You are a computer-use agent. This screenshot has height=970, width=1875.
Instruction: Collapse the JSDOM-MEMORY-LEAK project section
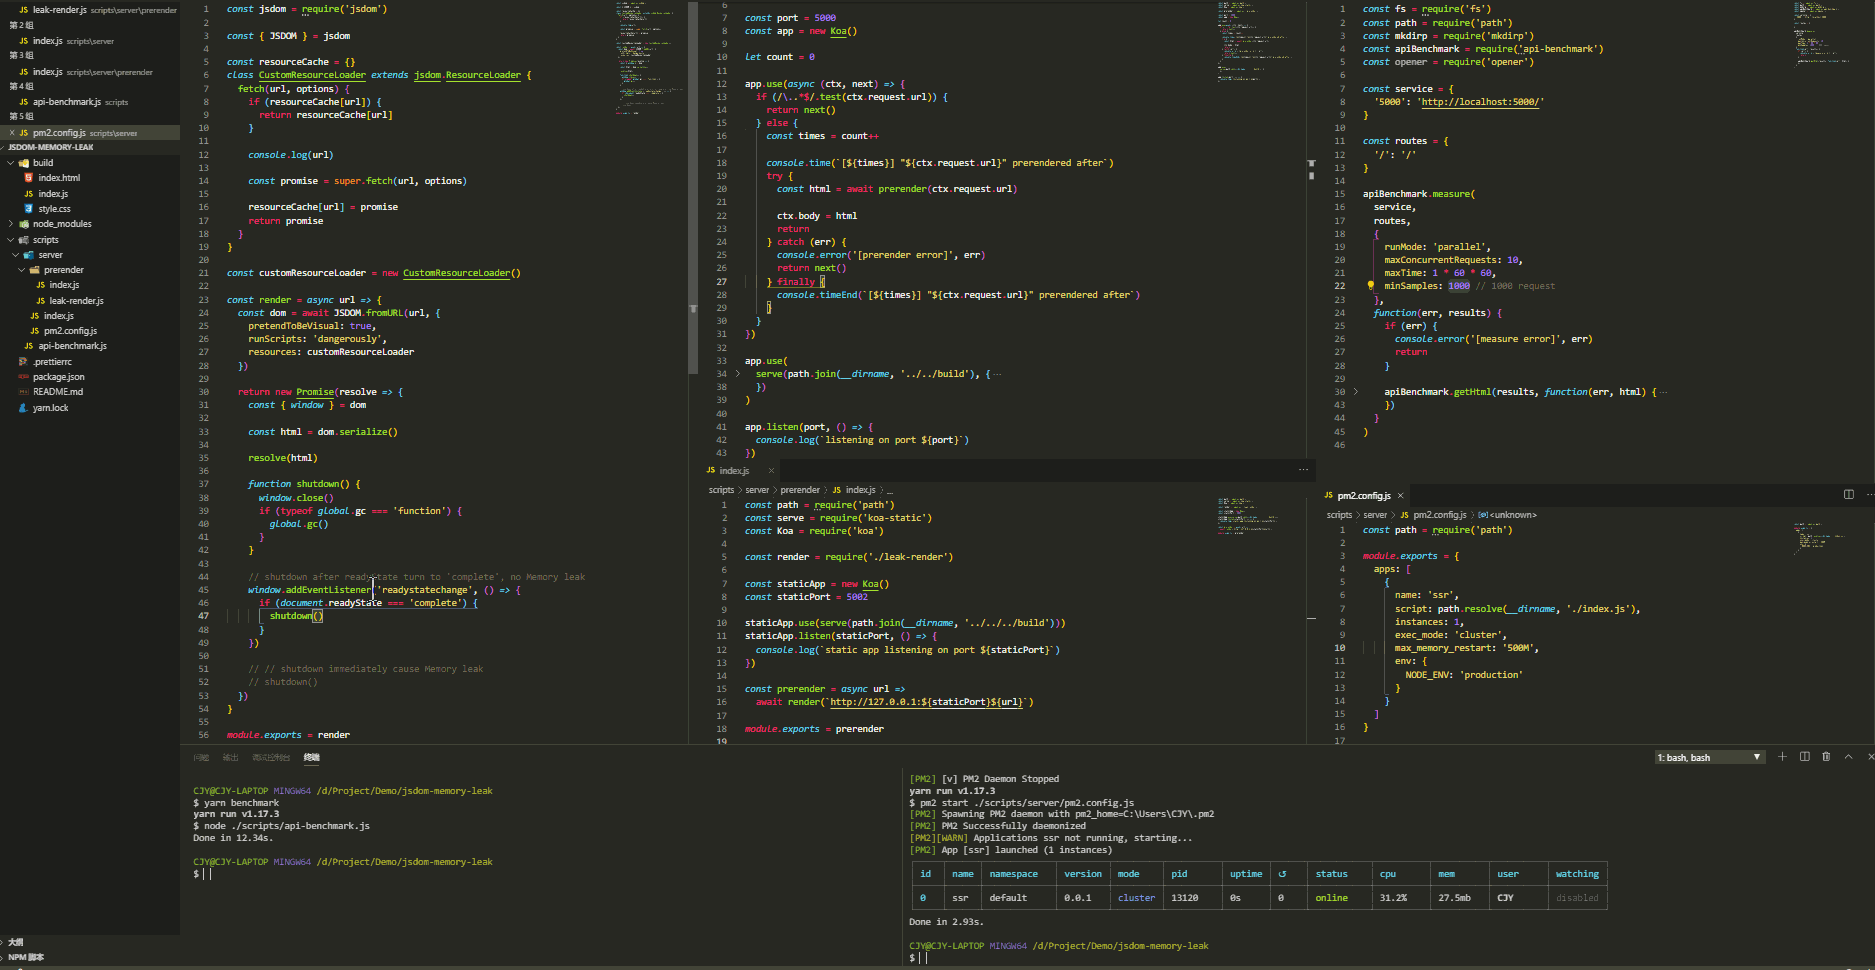pyautogui.click(x=50, y=147)
